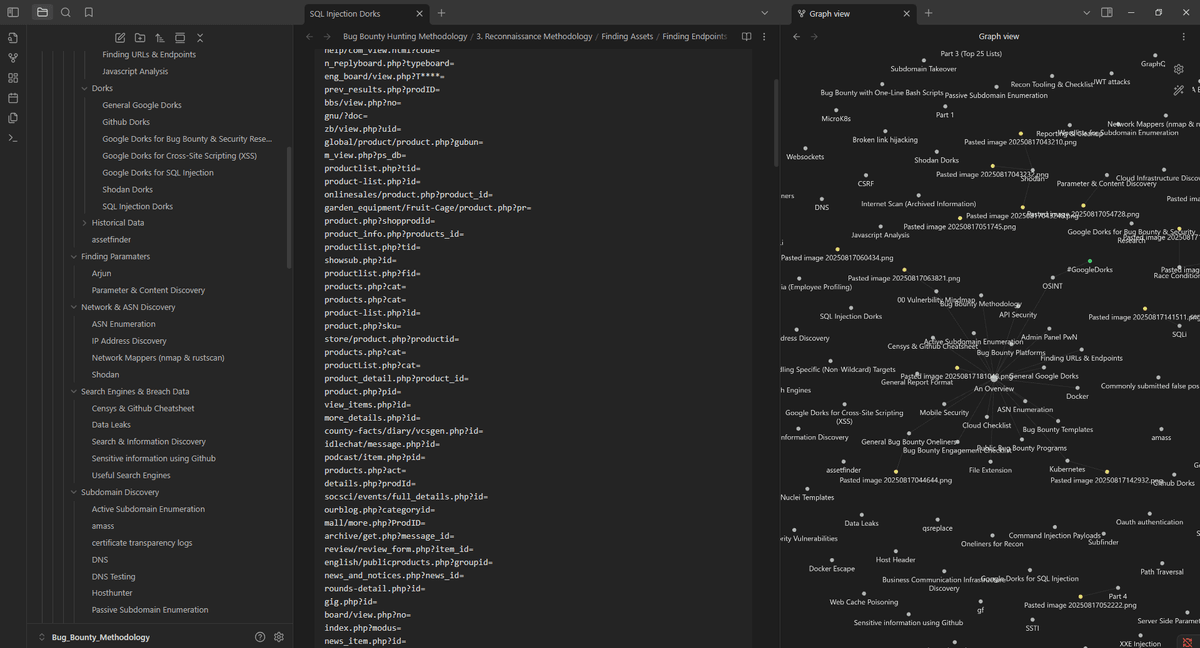Open graph view from the ribbon

pos(13,58)
